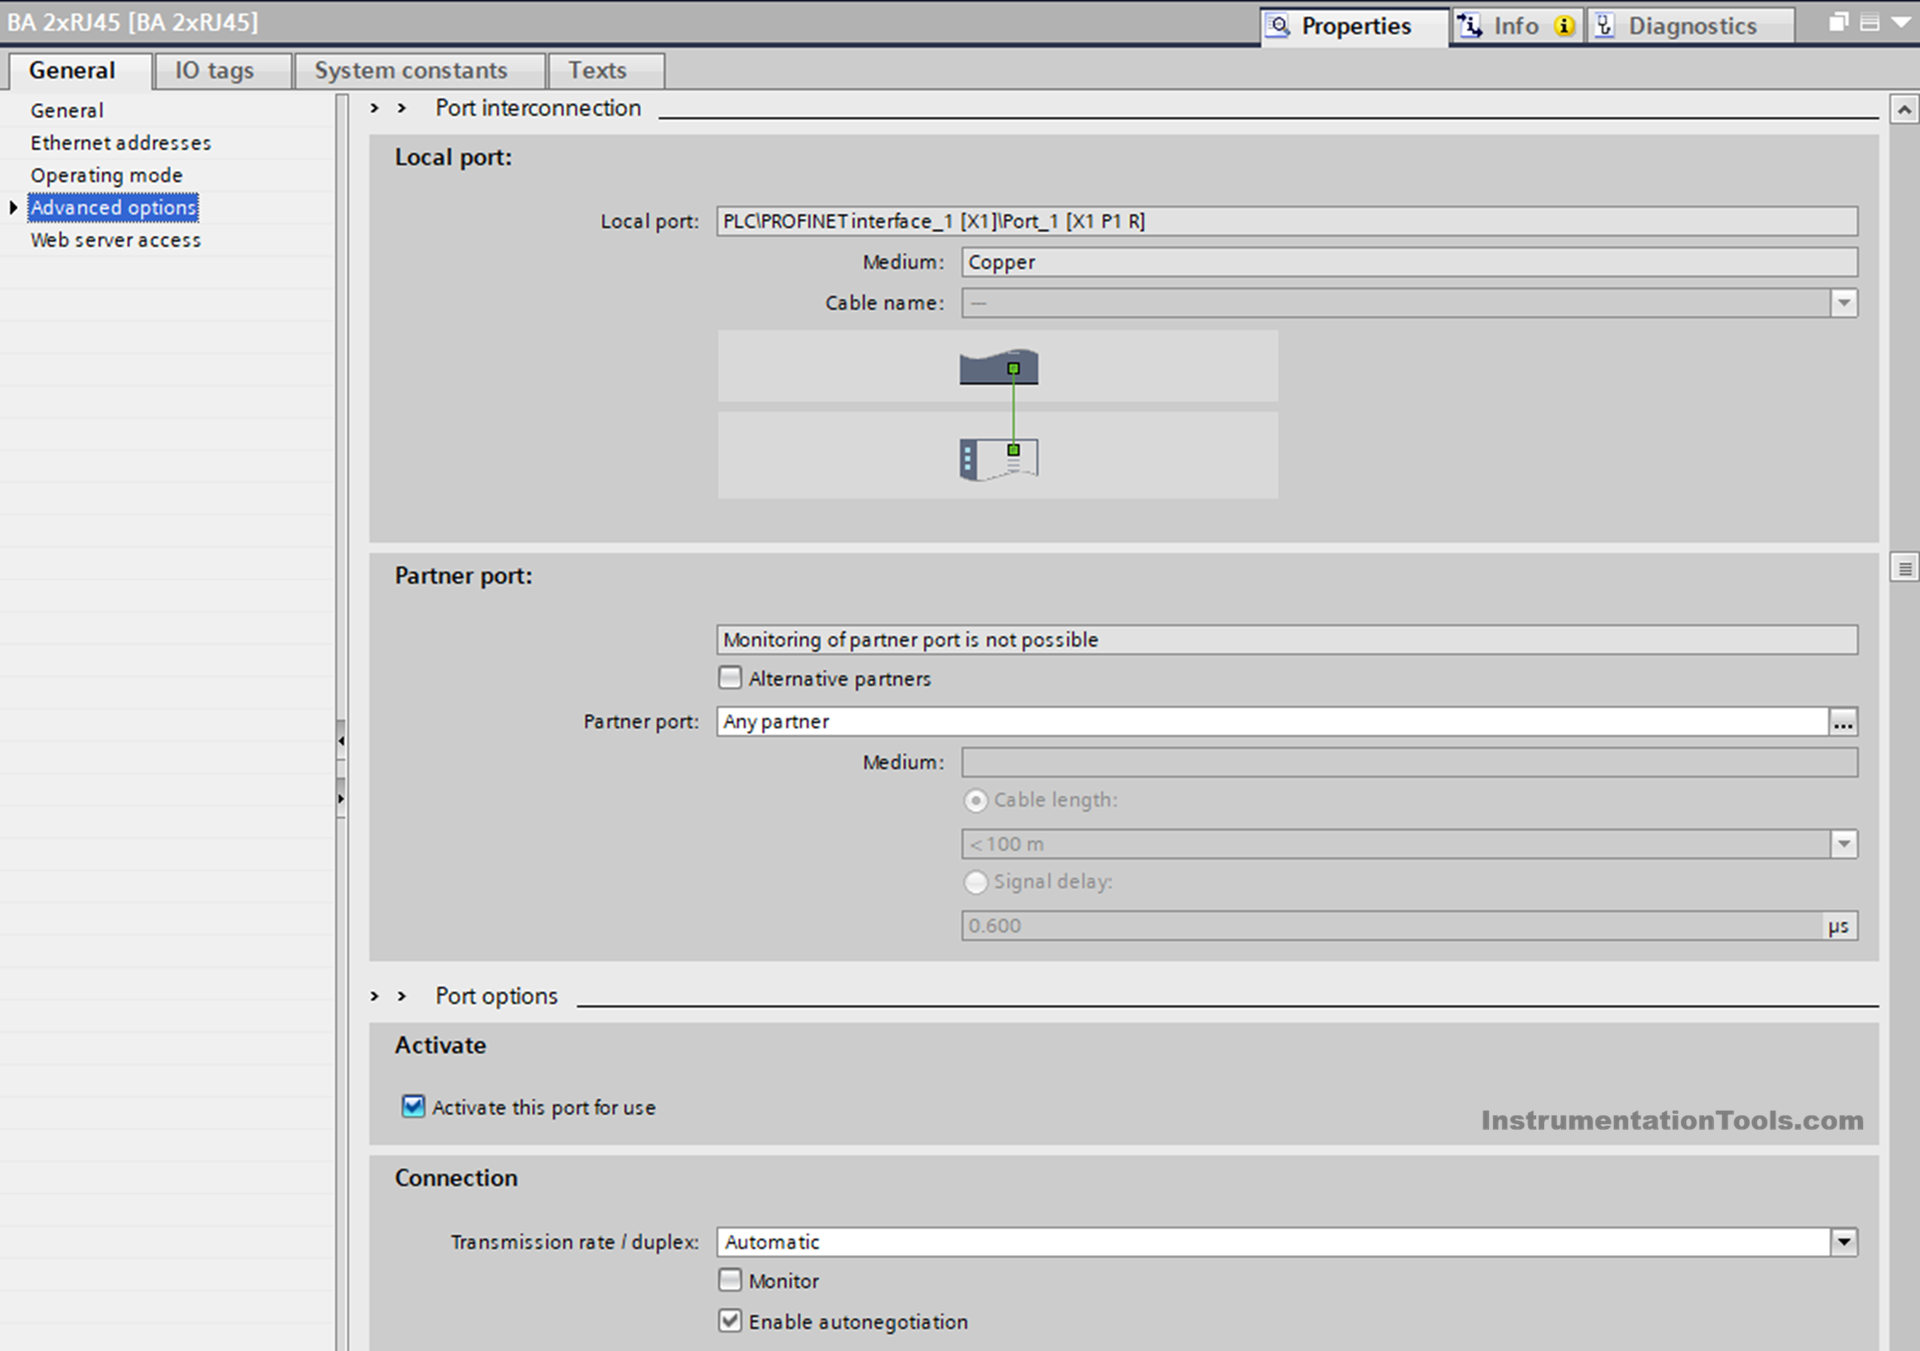Open the Transmission rate / duplex dropdown

pyautogui.click(x=1844, y=1242)
